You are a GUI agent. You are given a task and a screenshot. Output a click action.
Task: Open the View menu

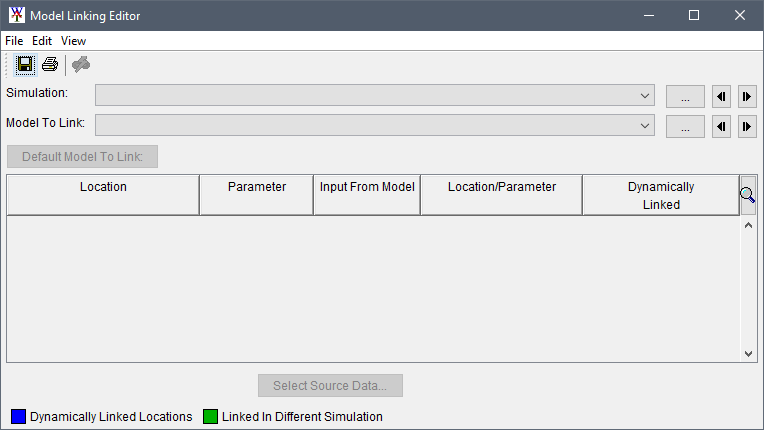coord(74,41)
